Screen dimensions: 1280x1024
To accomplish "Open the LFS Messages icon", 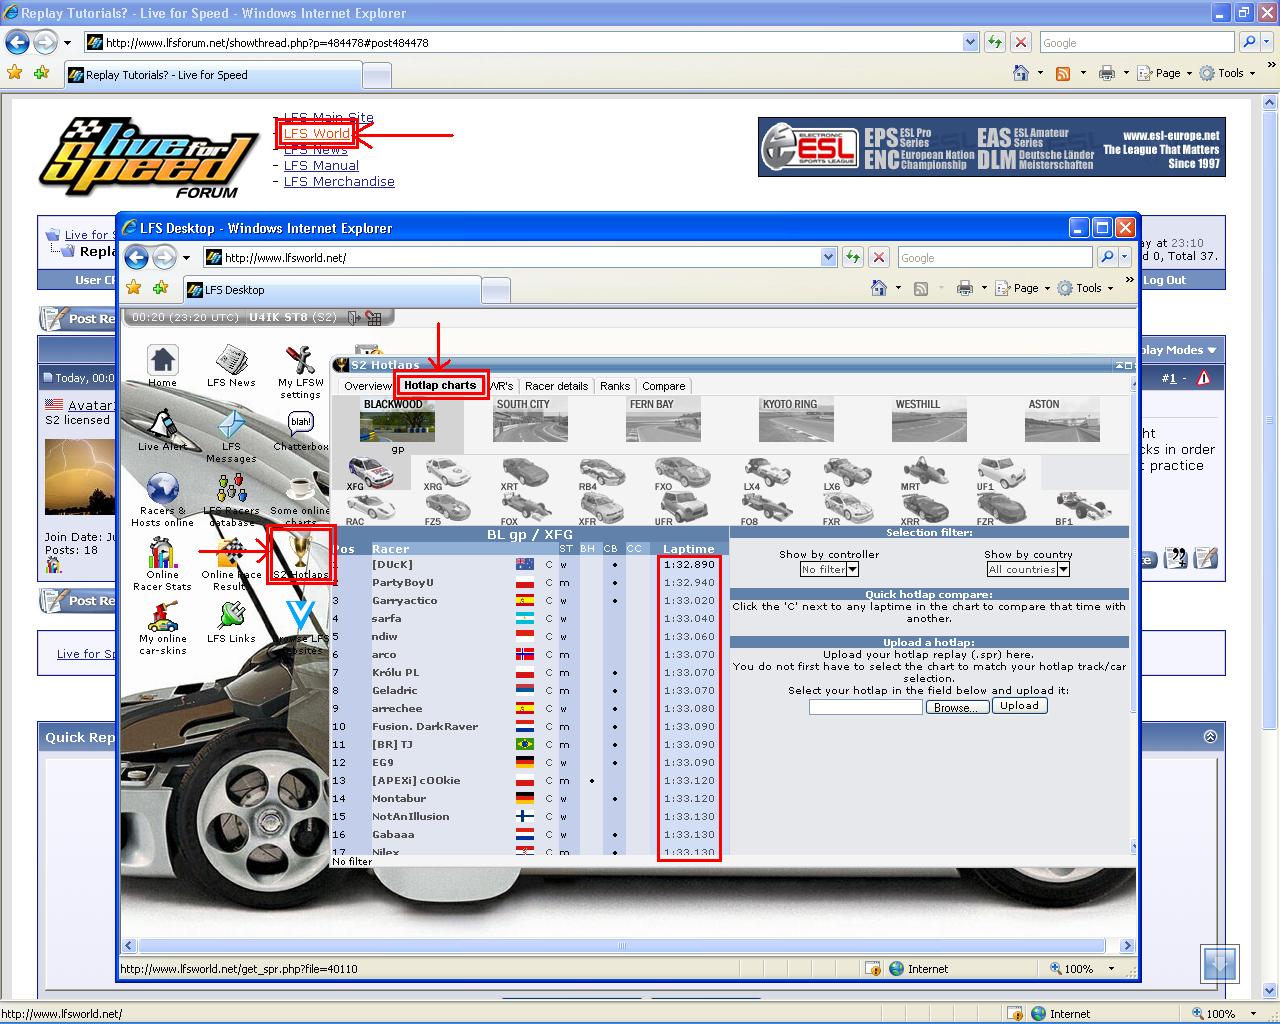I will point(231,436).
